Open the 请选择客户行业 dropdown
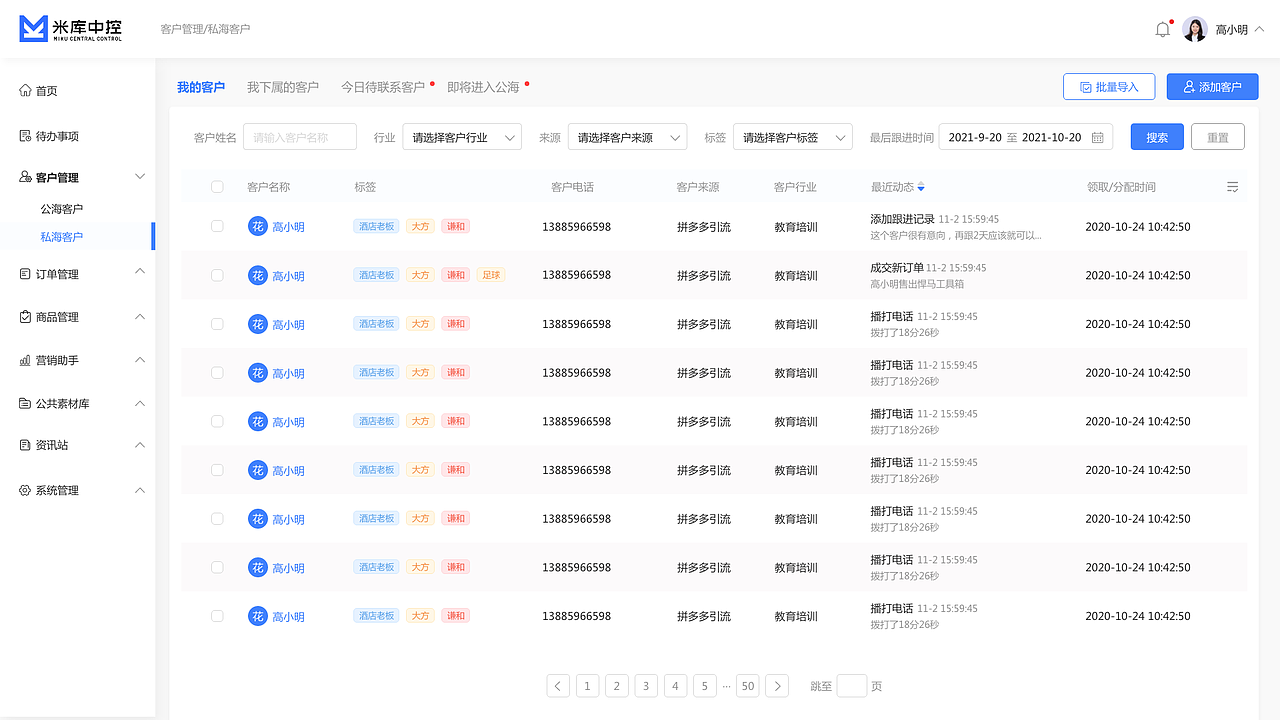This screenshot has width=1280, height=720. [462, 137]
